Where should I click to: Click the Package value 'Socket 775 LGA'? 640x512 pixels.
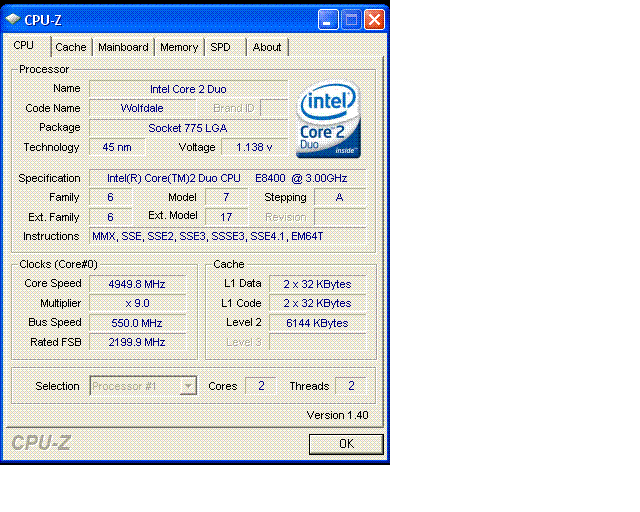pos(188,128)
